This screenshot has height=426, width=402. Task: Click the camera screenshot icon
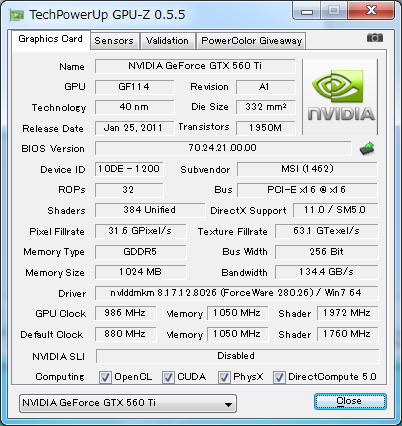pyautogui.click(x=375, y=38)
